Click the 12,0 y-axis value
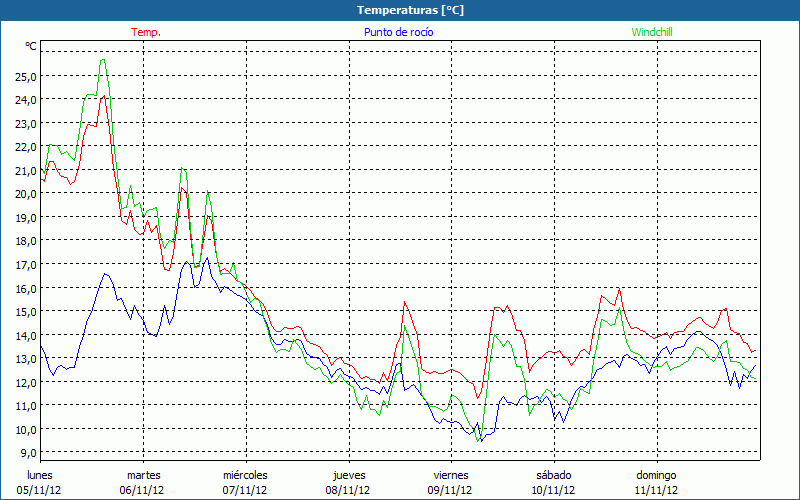Viewport: 800px width, 500px height. [24, 382]
